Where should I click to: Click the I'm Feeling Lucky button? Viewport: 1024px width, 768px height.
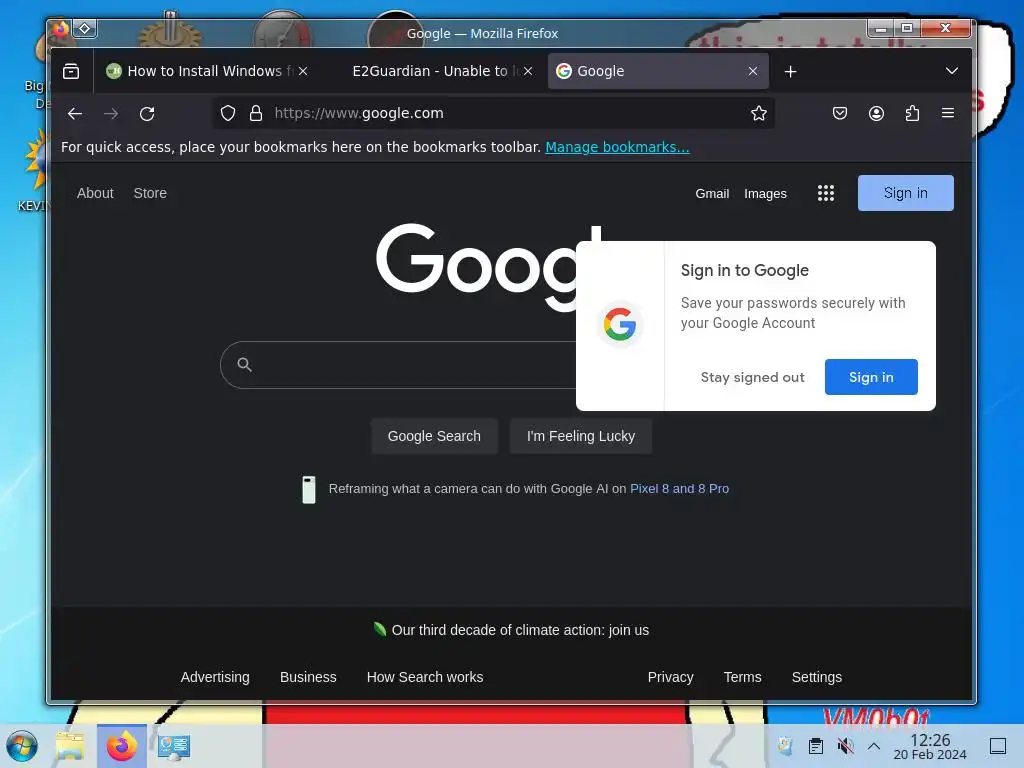(x=581, y=436)
